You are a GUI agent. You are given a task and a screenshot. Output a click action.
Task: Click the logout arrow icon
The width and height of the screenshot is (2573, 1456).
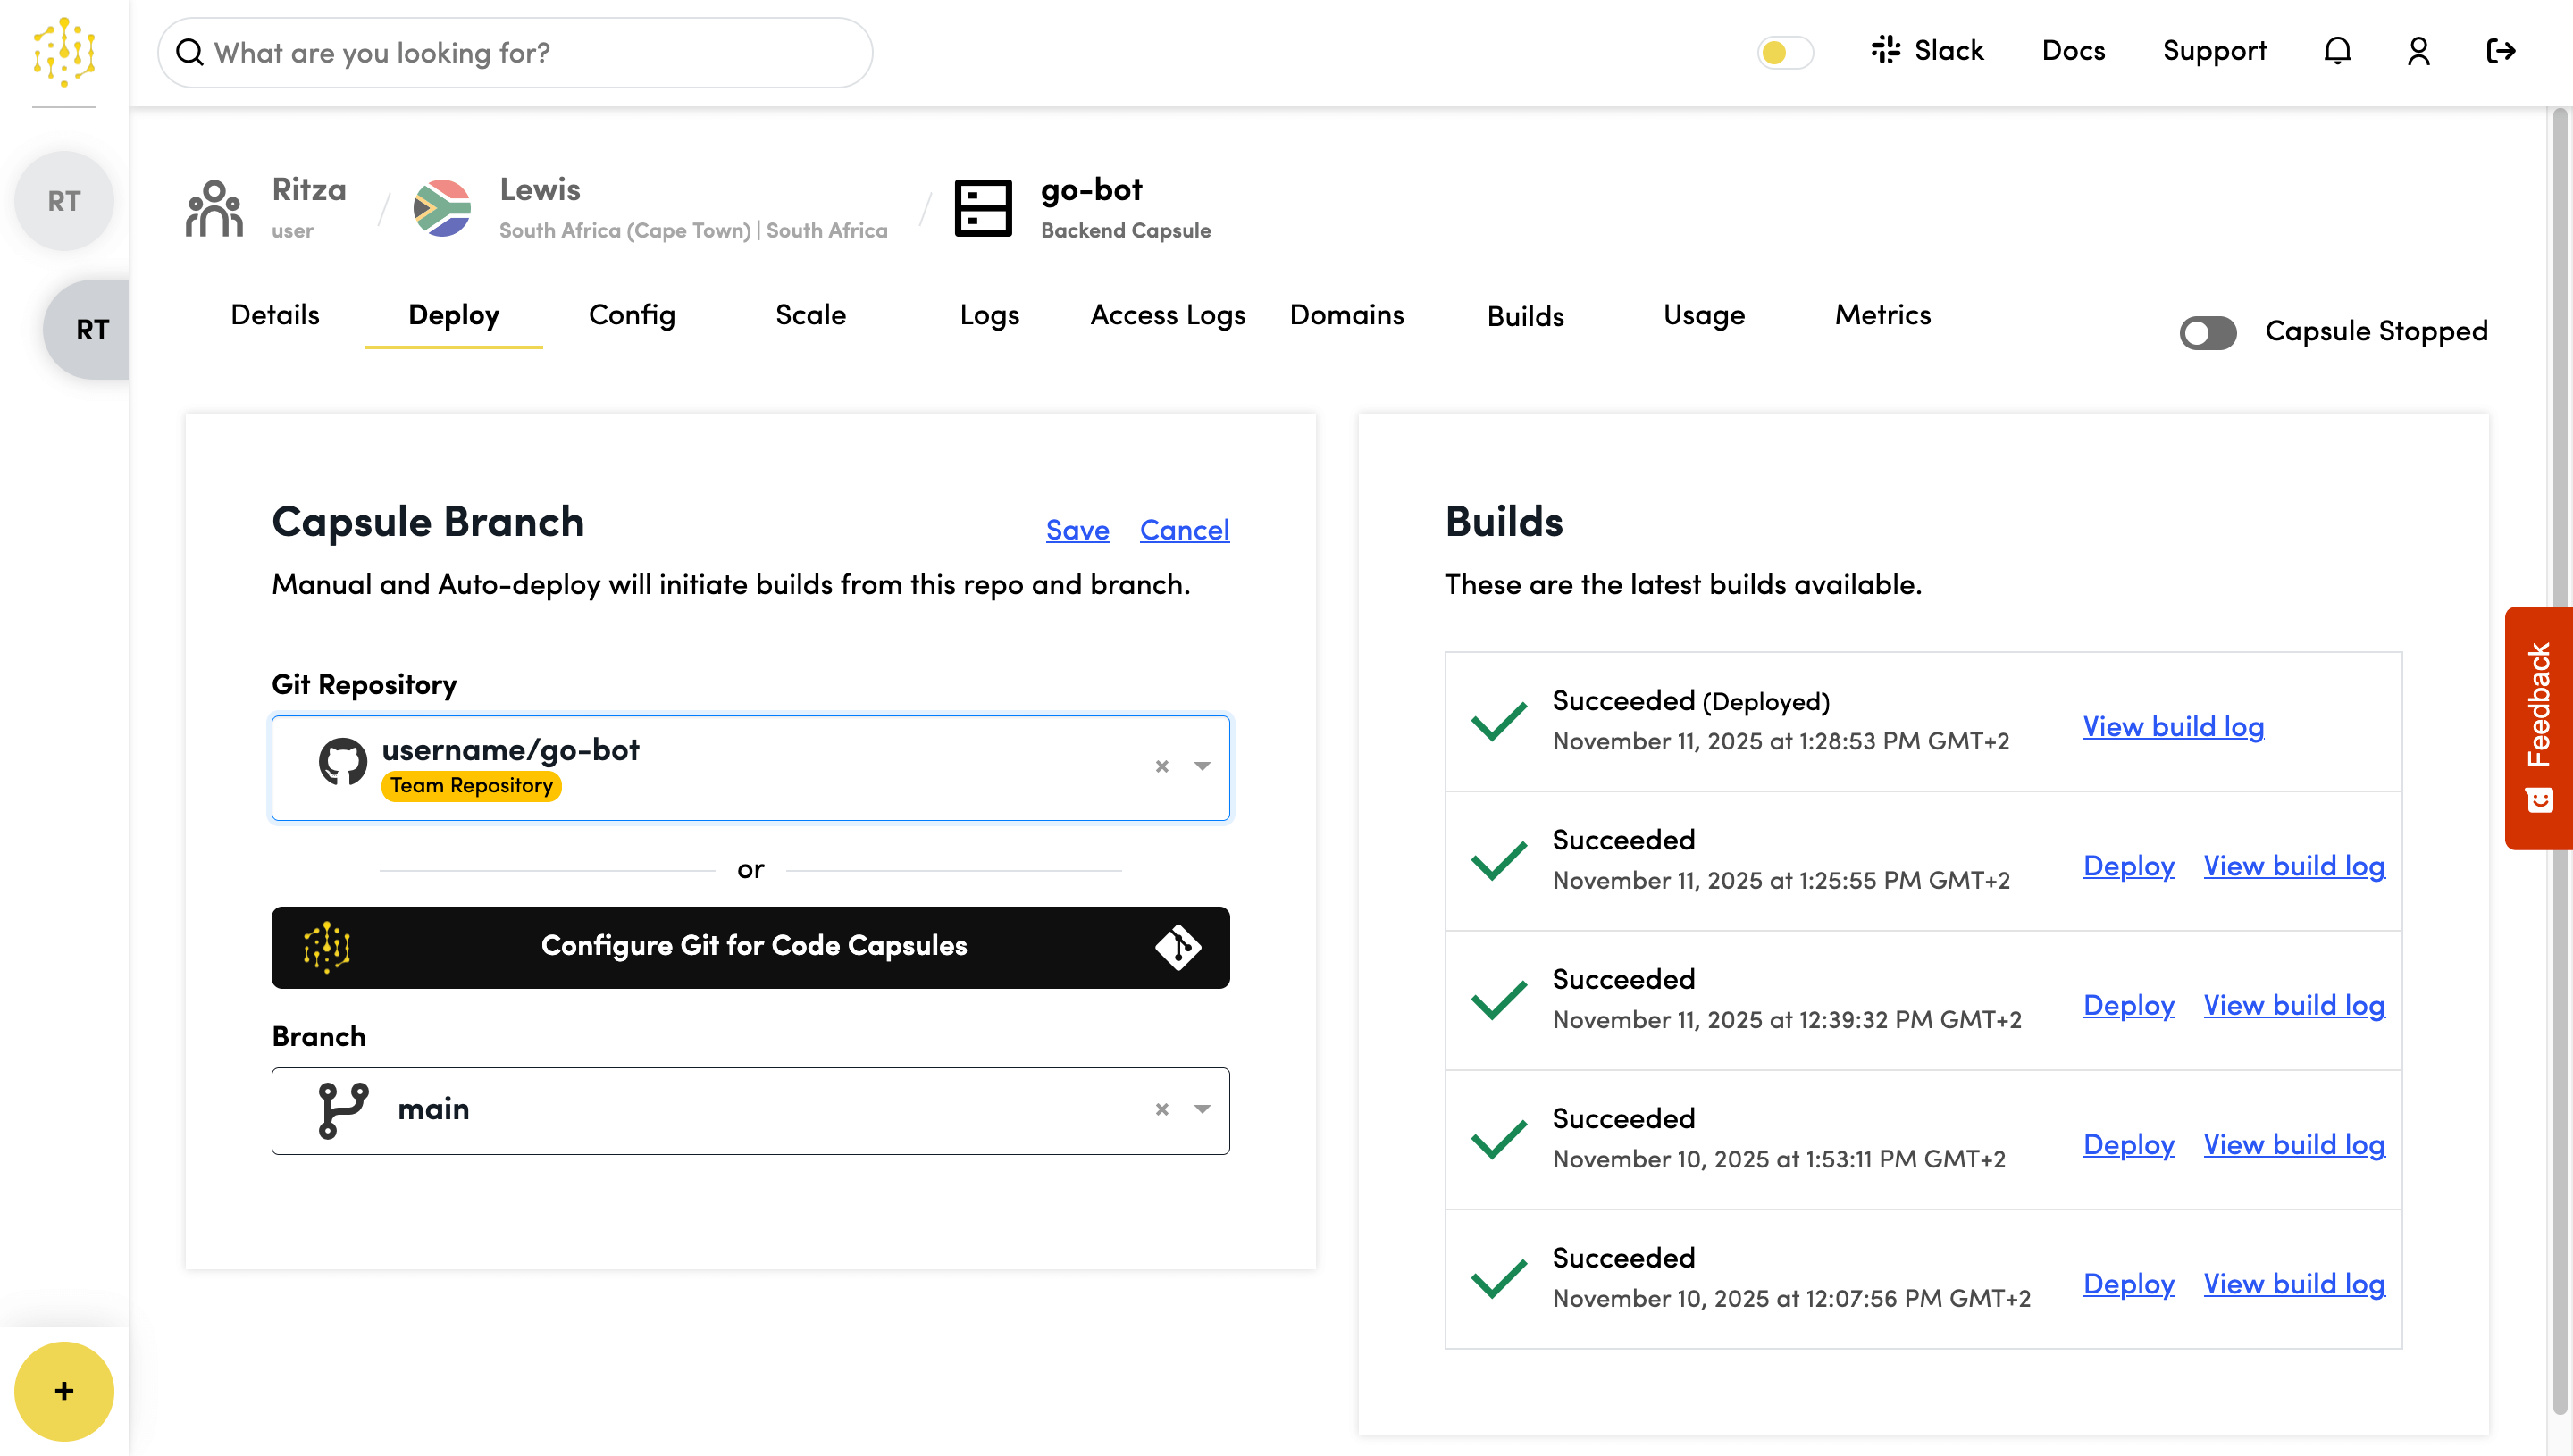(x=2500, y=51)
